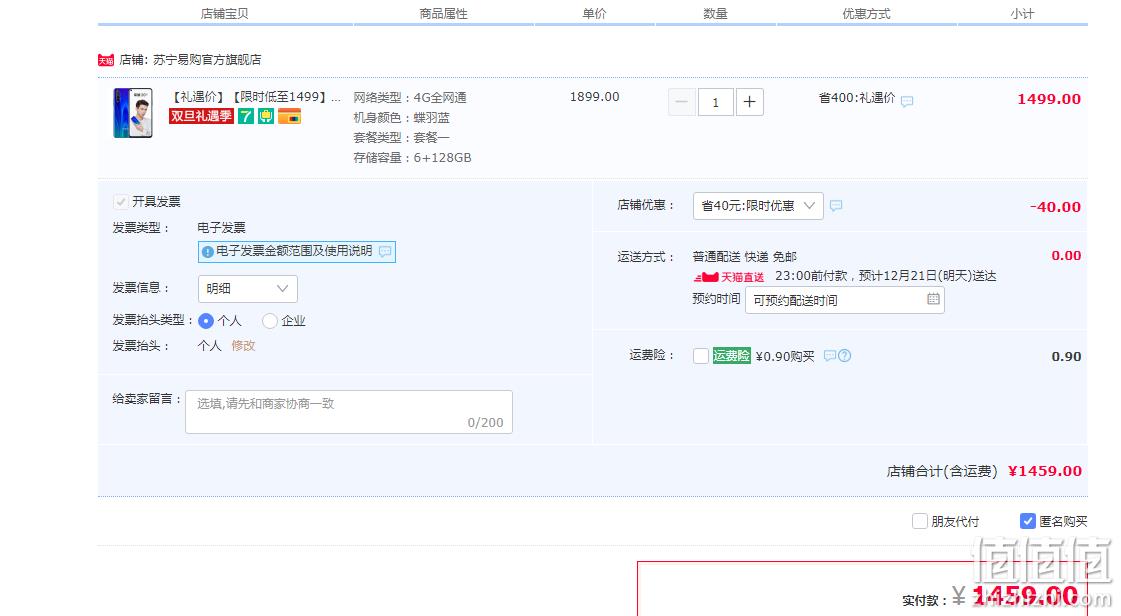1121x616 pixels.
Task: Click the 商品属性 column header
Action: [x=443, y=14]
